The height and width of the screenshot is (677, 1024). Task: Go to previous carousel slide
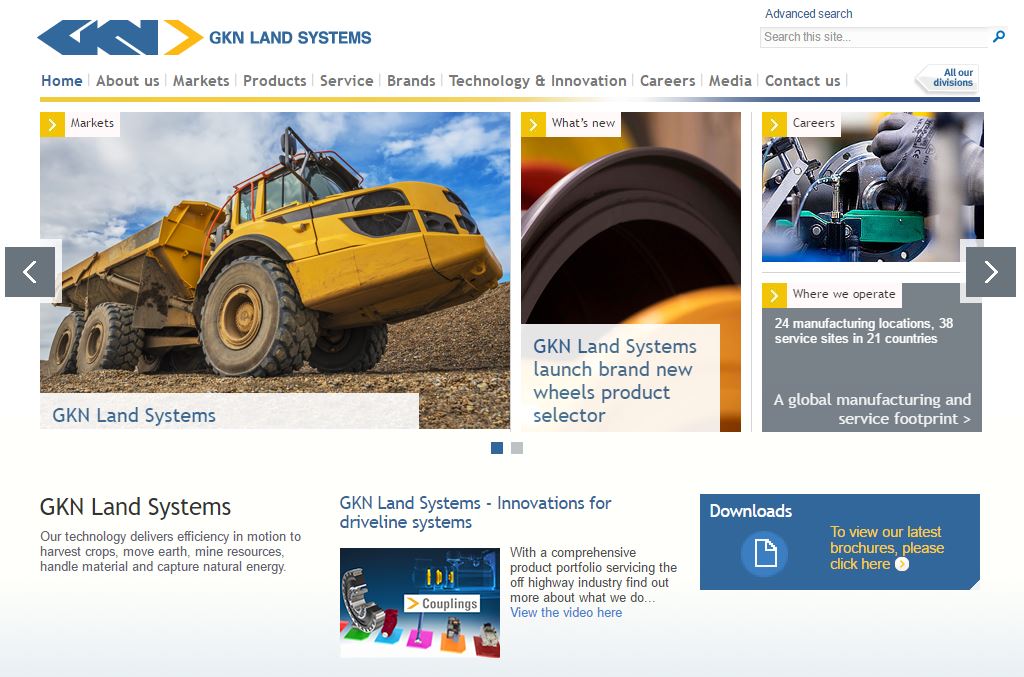(30, 272)
